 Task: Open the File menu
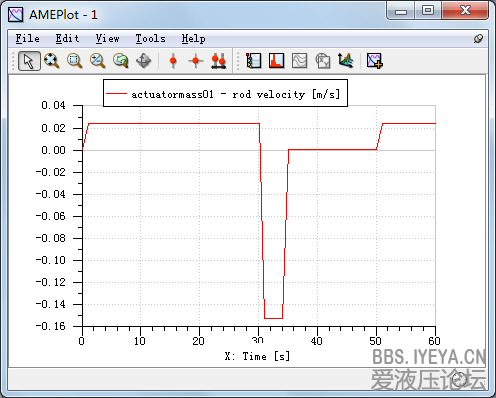27,39
